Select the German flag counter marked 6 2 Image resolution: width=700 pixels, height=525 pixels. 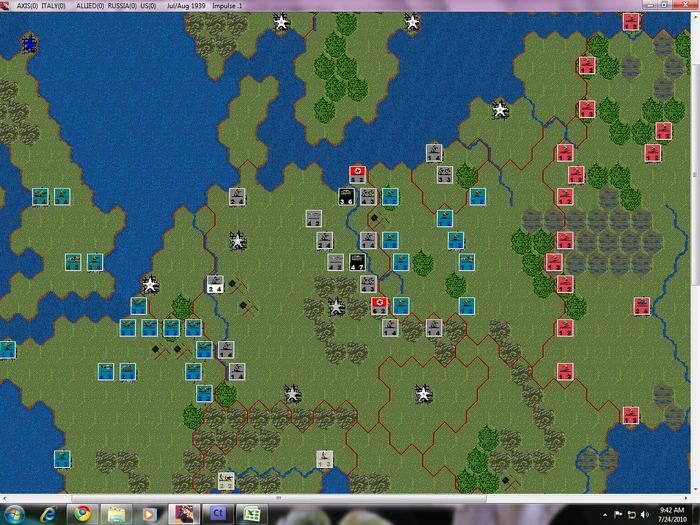[x=379, y=306]
